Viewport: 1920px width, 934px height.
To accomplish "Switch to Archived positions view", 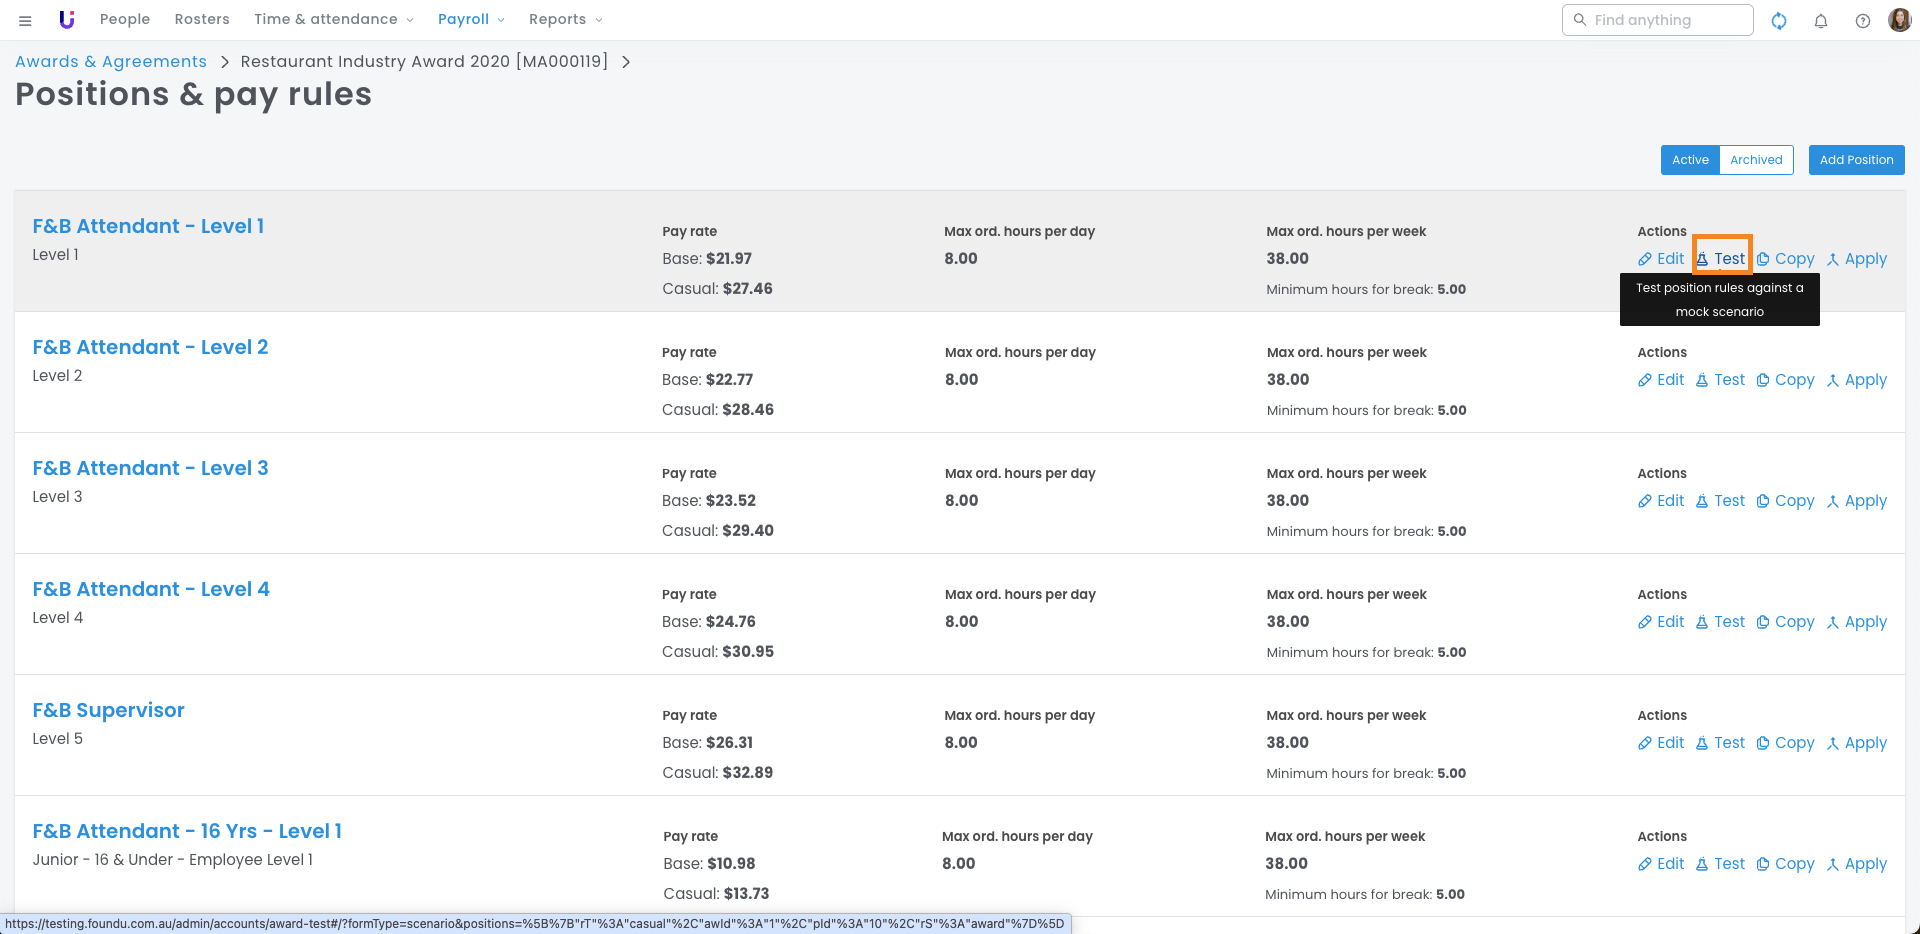I will pos(1756,160).
